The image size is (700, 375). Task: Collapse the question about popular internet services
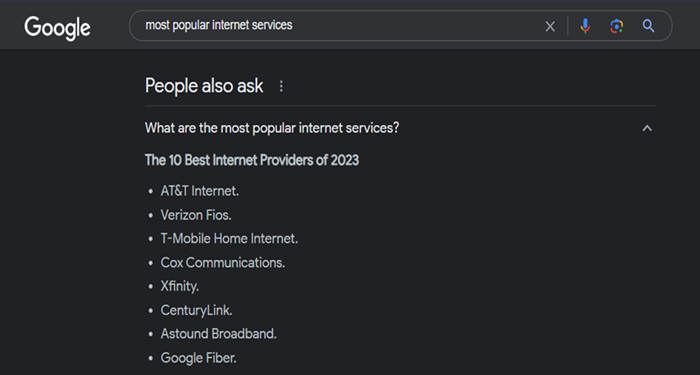pyautogui.click(x=272, y=128)
